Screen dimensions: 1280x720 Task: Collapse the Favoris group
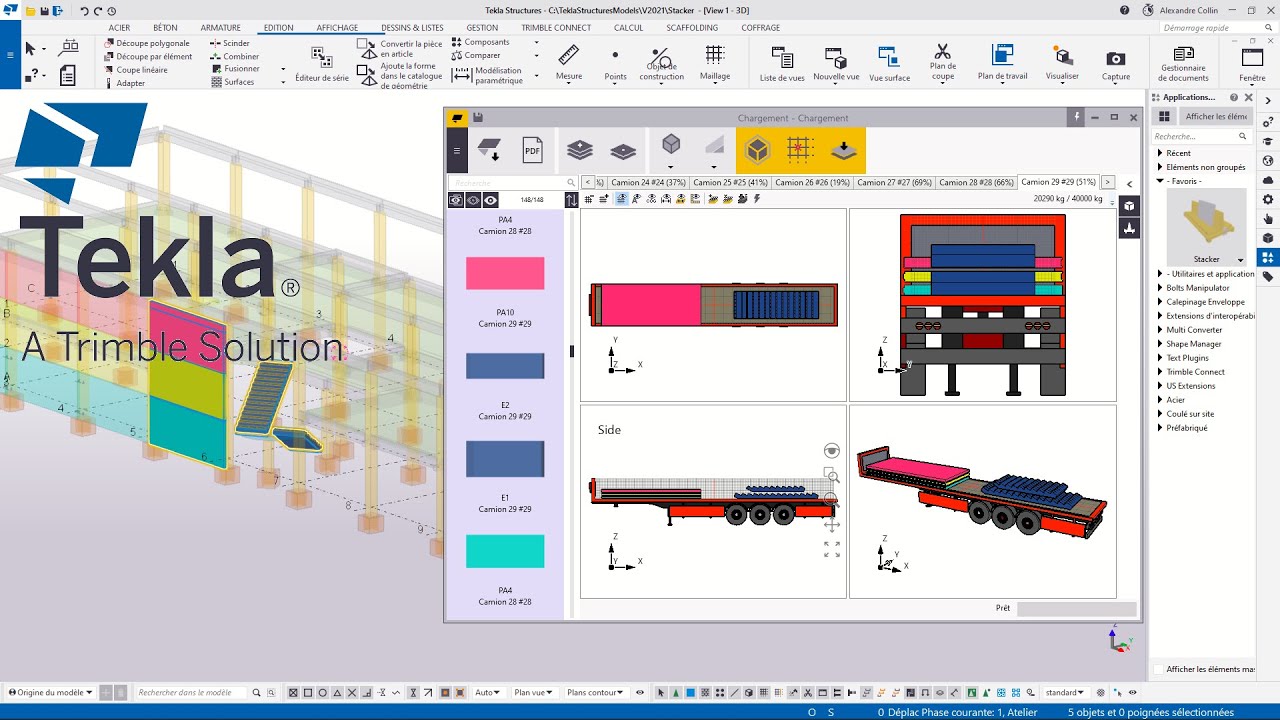[x=1160, y=181]
